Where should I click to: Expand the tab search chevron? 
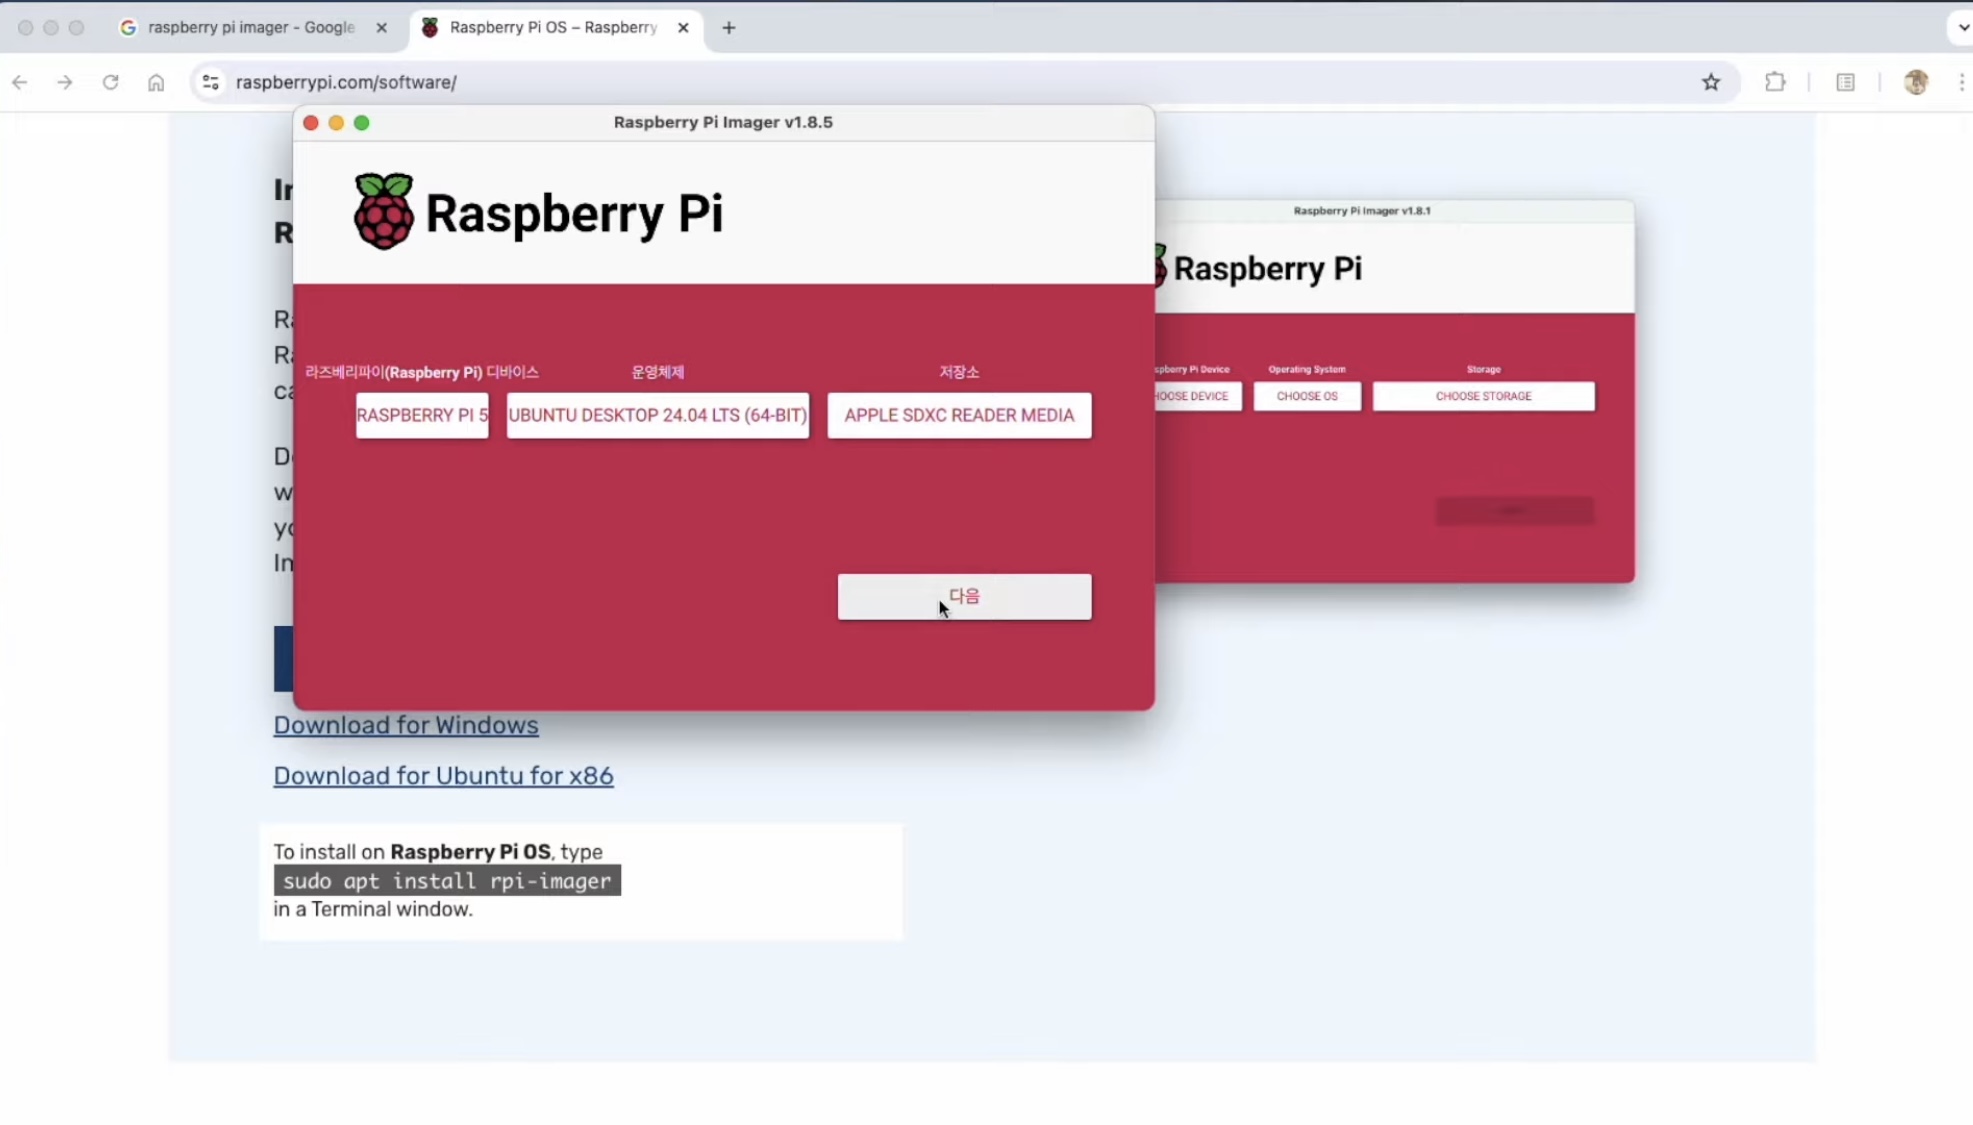click(x=1963, y=28)
